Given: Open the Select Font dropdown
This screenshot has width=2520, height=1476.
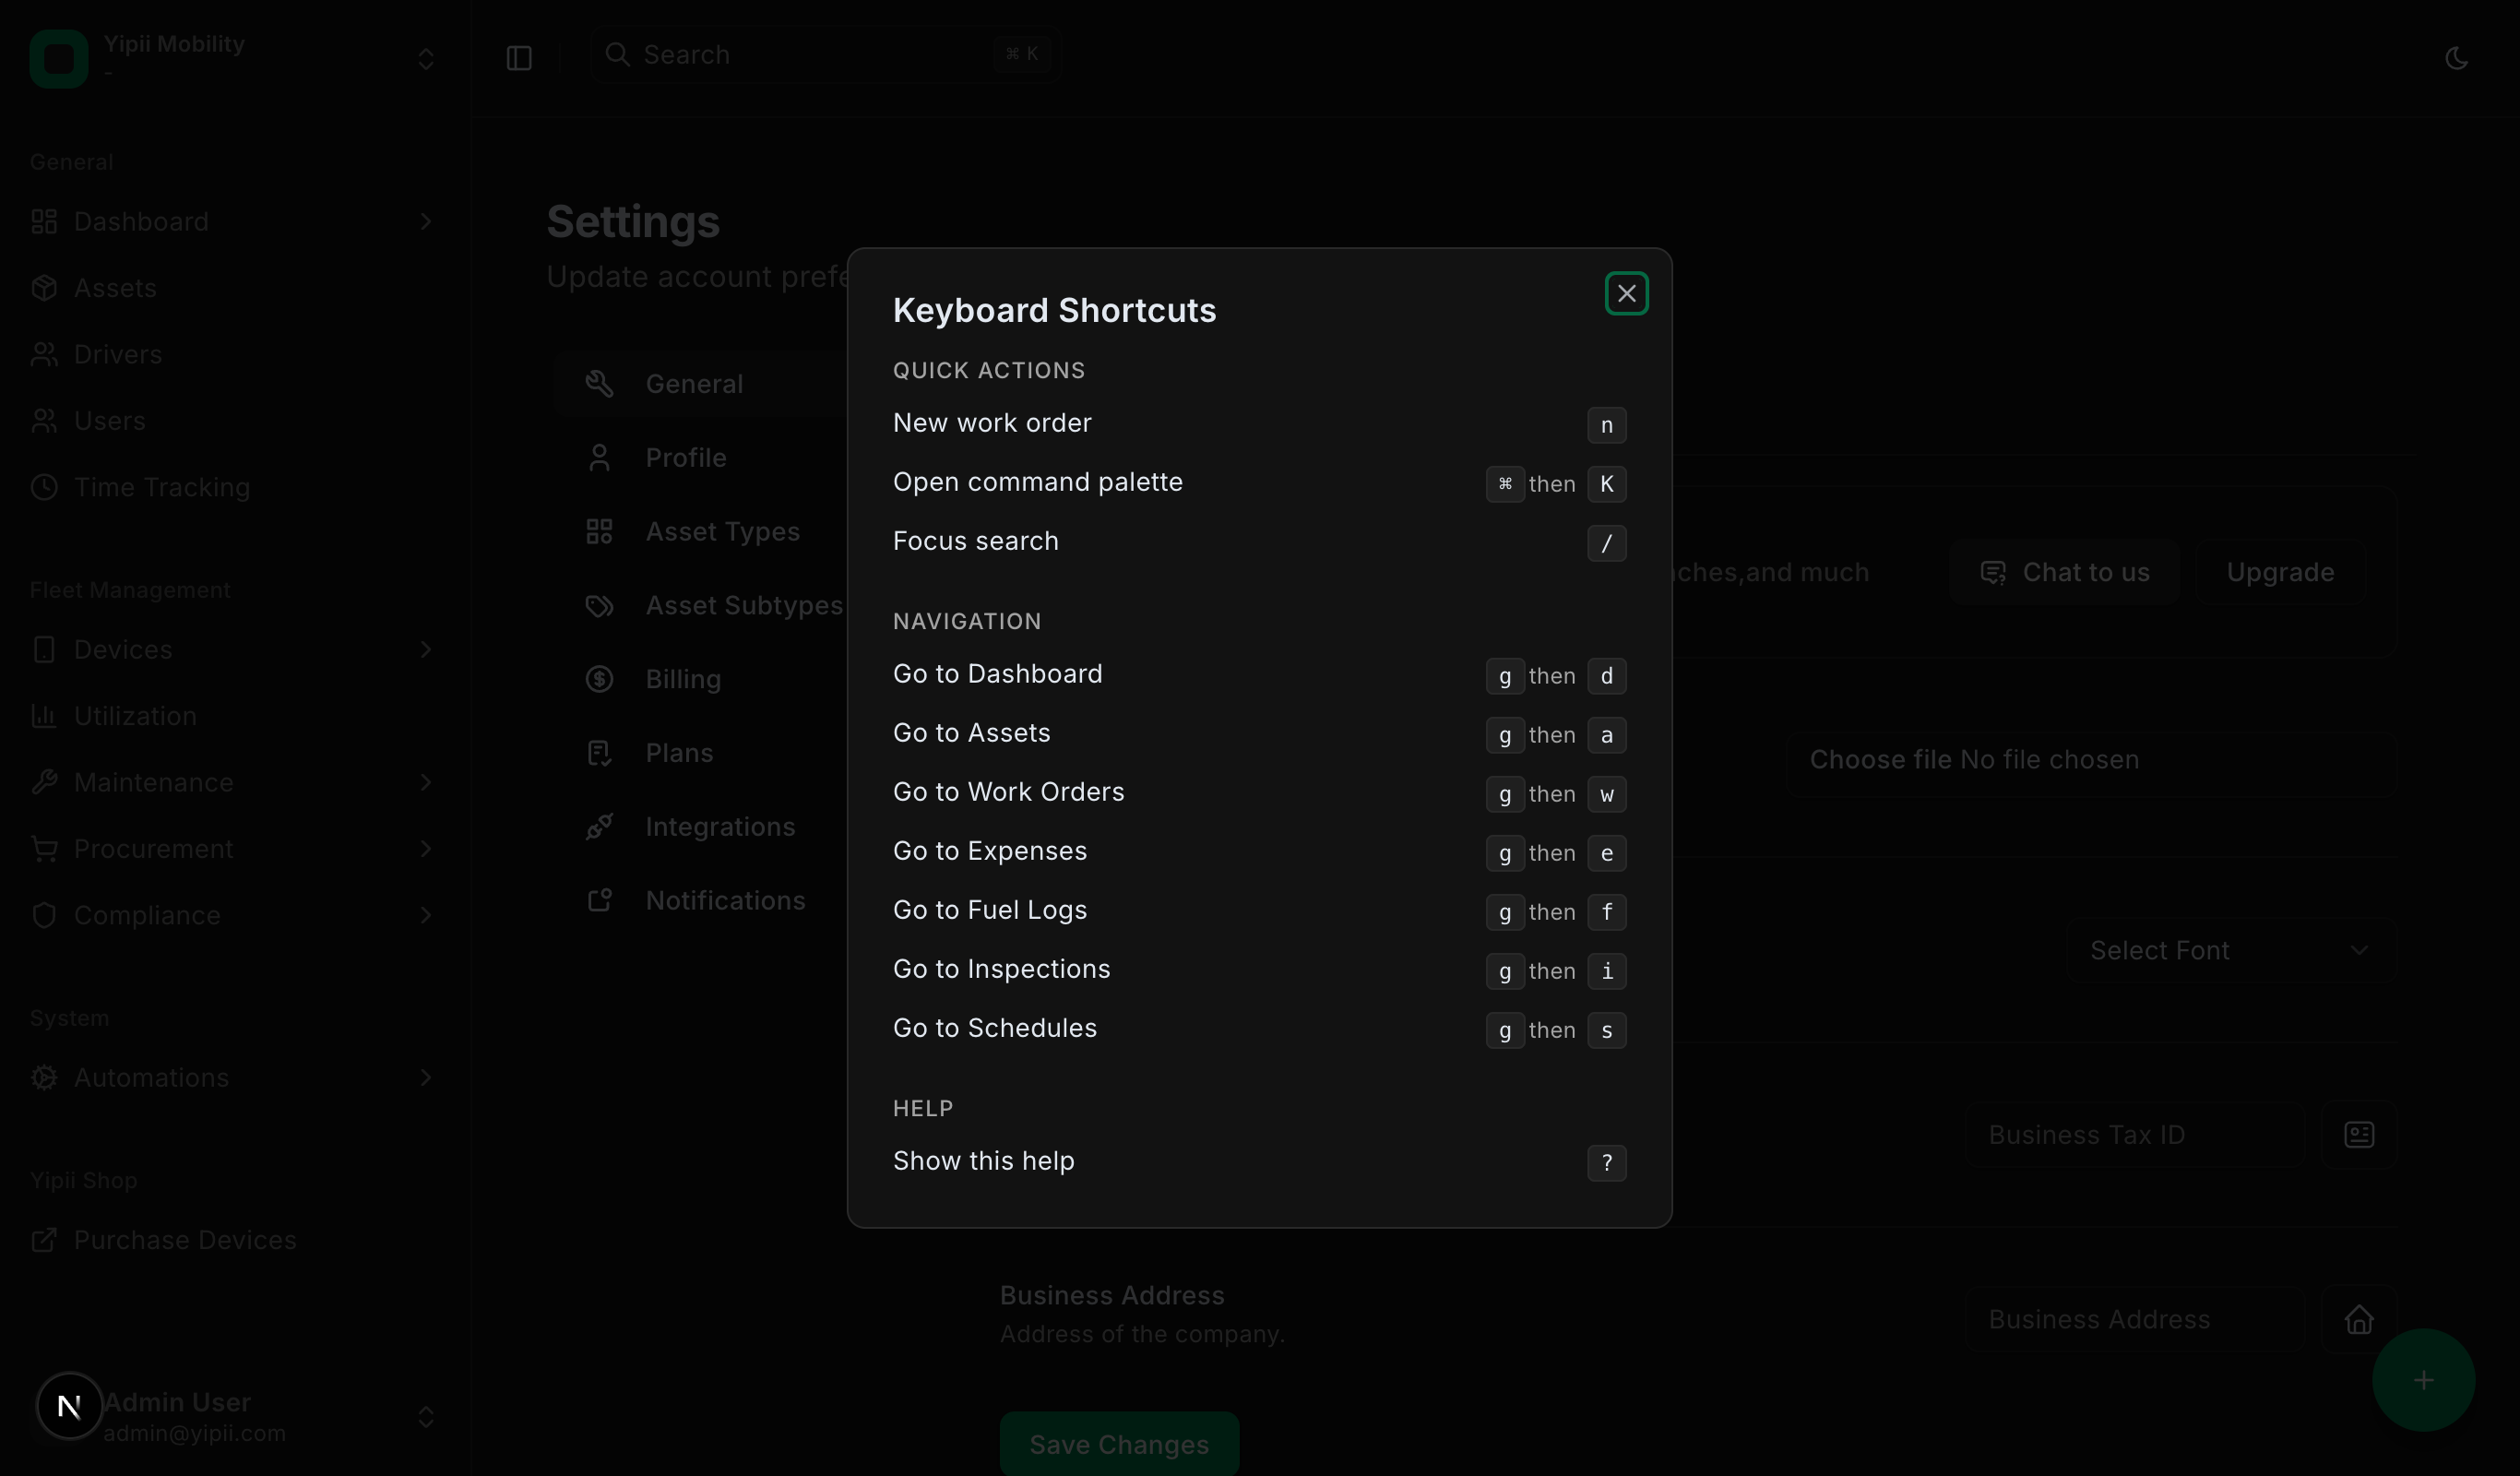Looking at the screenshot, I should (2232, 950).
